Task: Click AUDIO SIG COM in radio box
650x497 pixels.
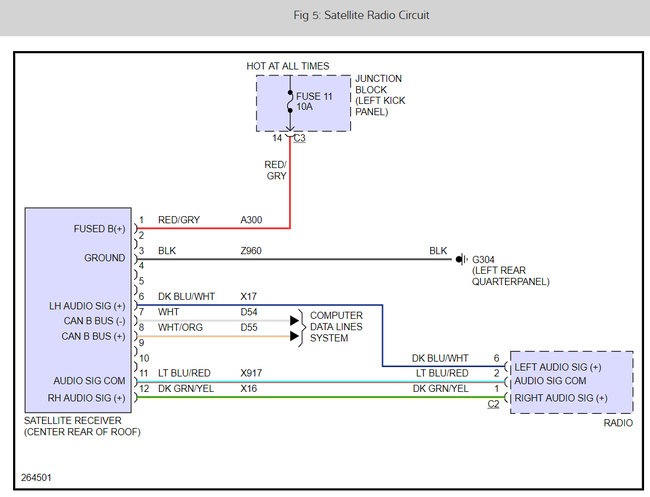Action: point(550,381)
